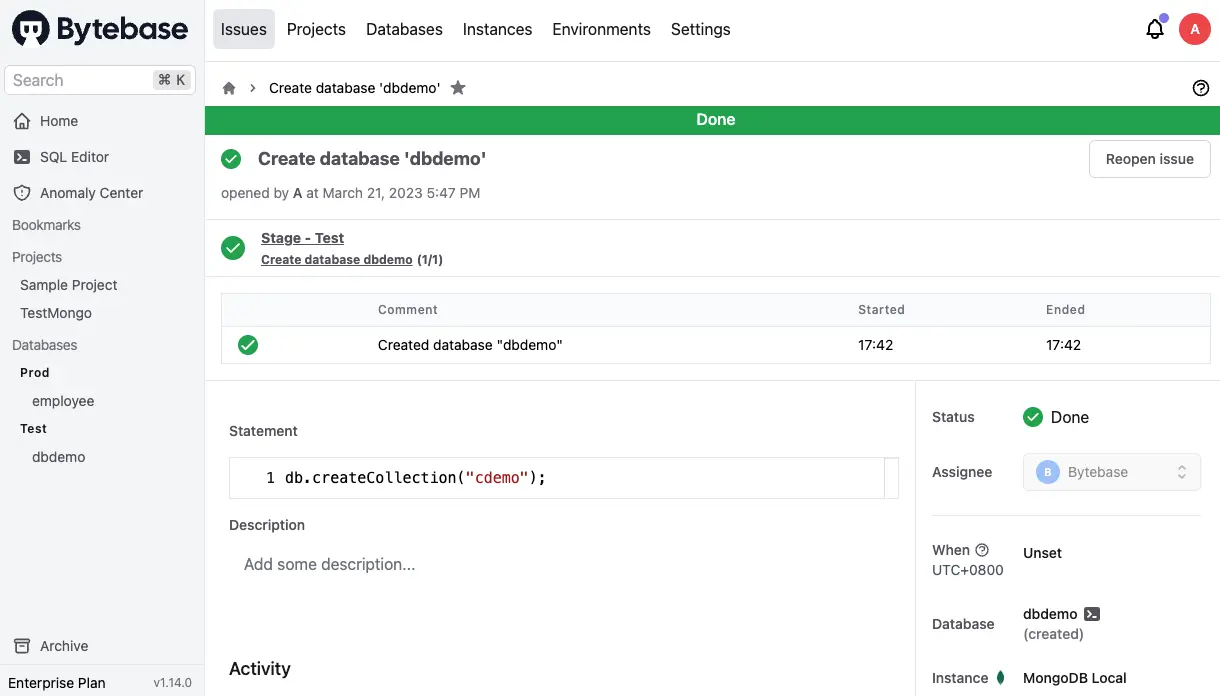Open SQL Editor from the sidebar
Screen dimensions: 1220x696
point(74,157)
